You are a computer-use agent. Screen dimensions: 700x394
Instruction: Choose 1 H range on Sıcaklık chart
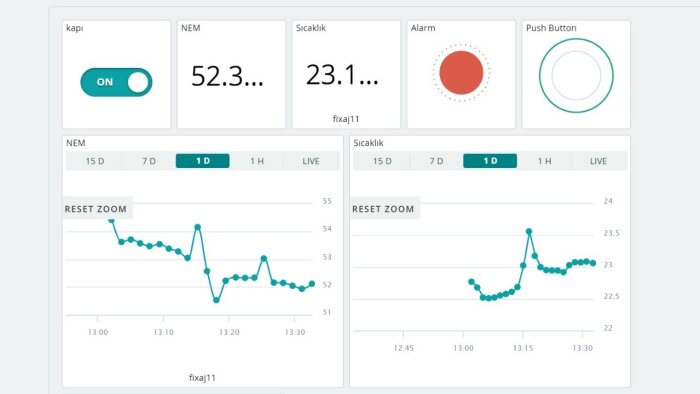(x=544, y=161)
